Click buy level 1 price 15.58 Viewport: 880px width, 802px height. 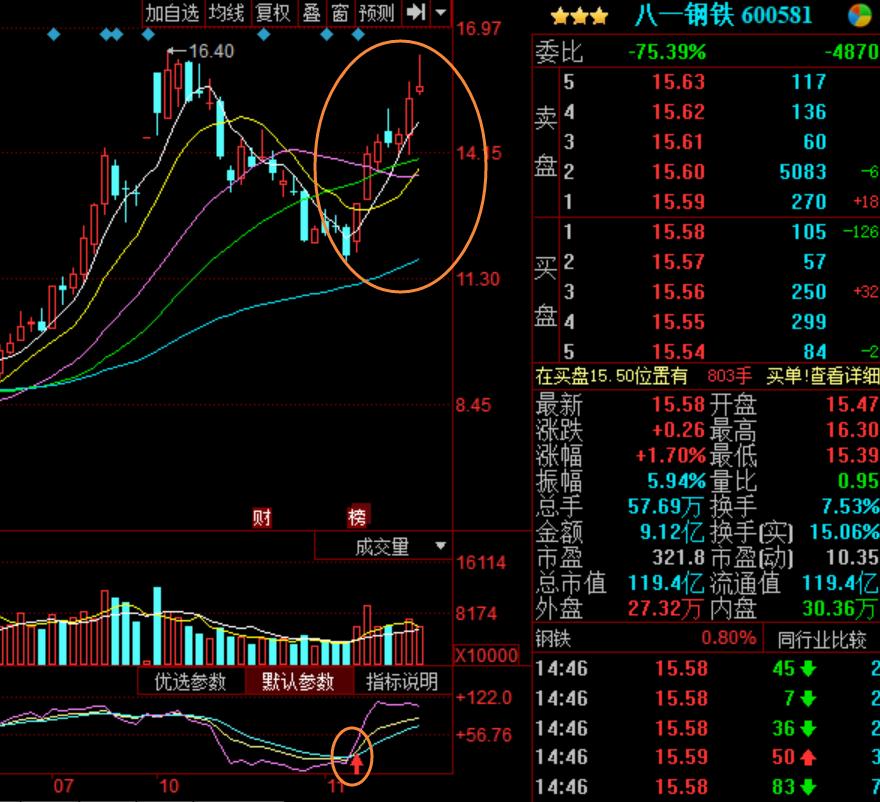click(x=678, y=232)
